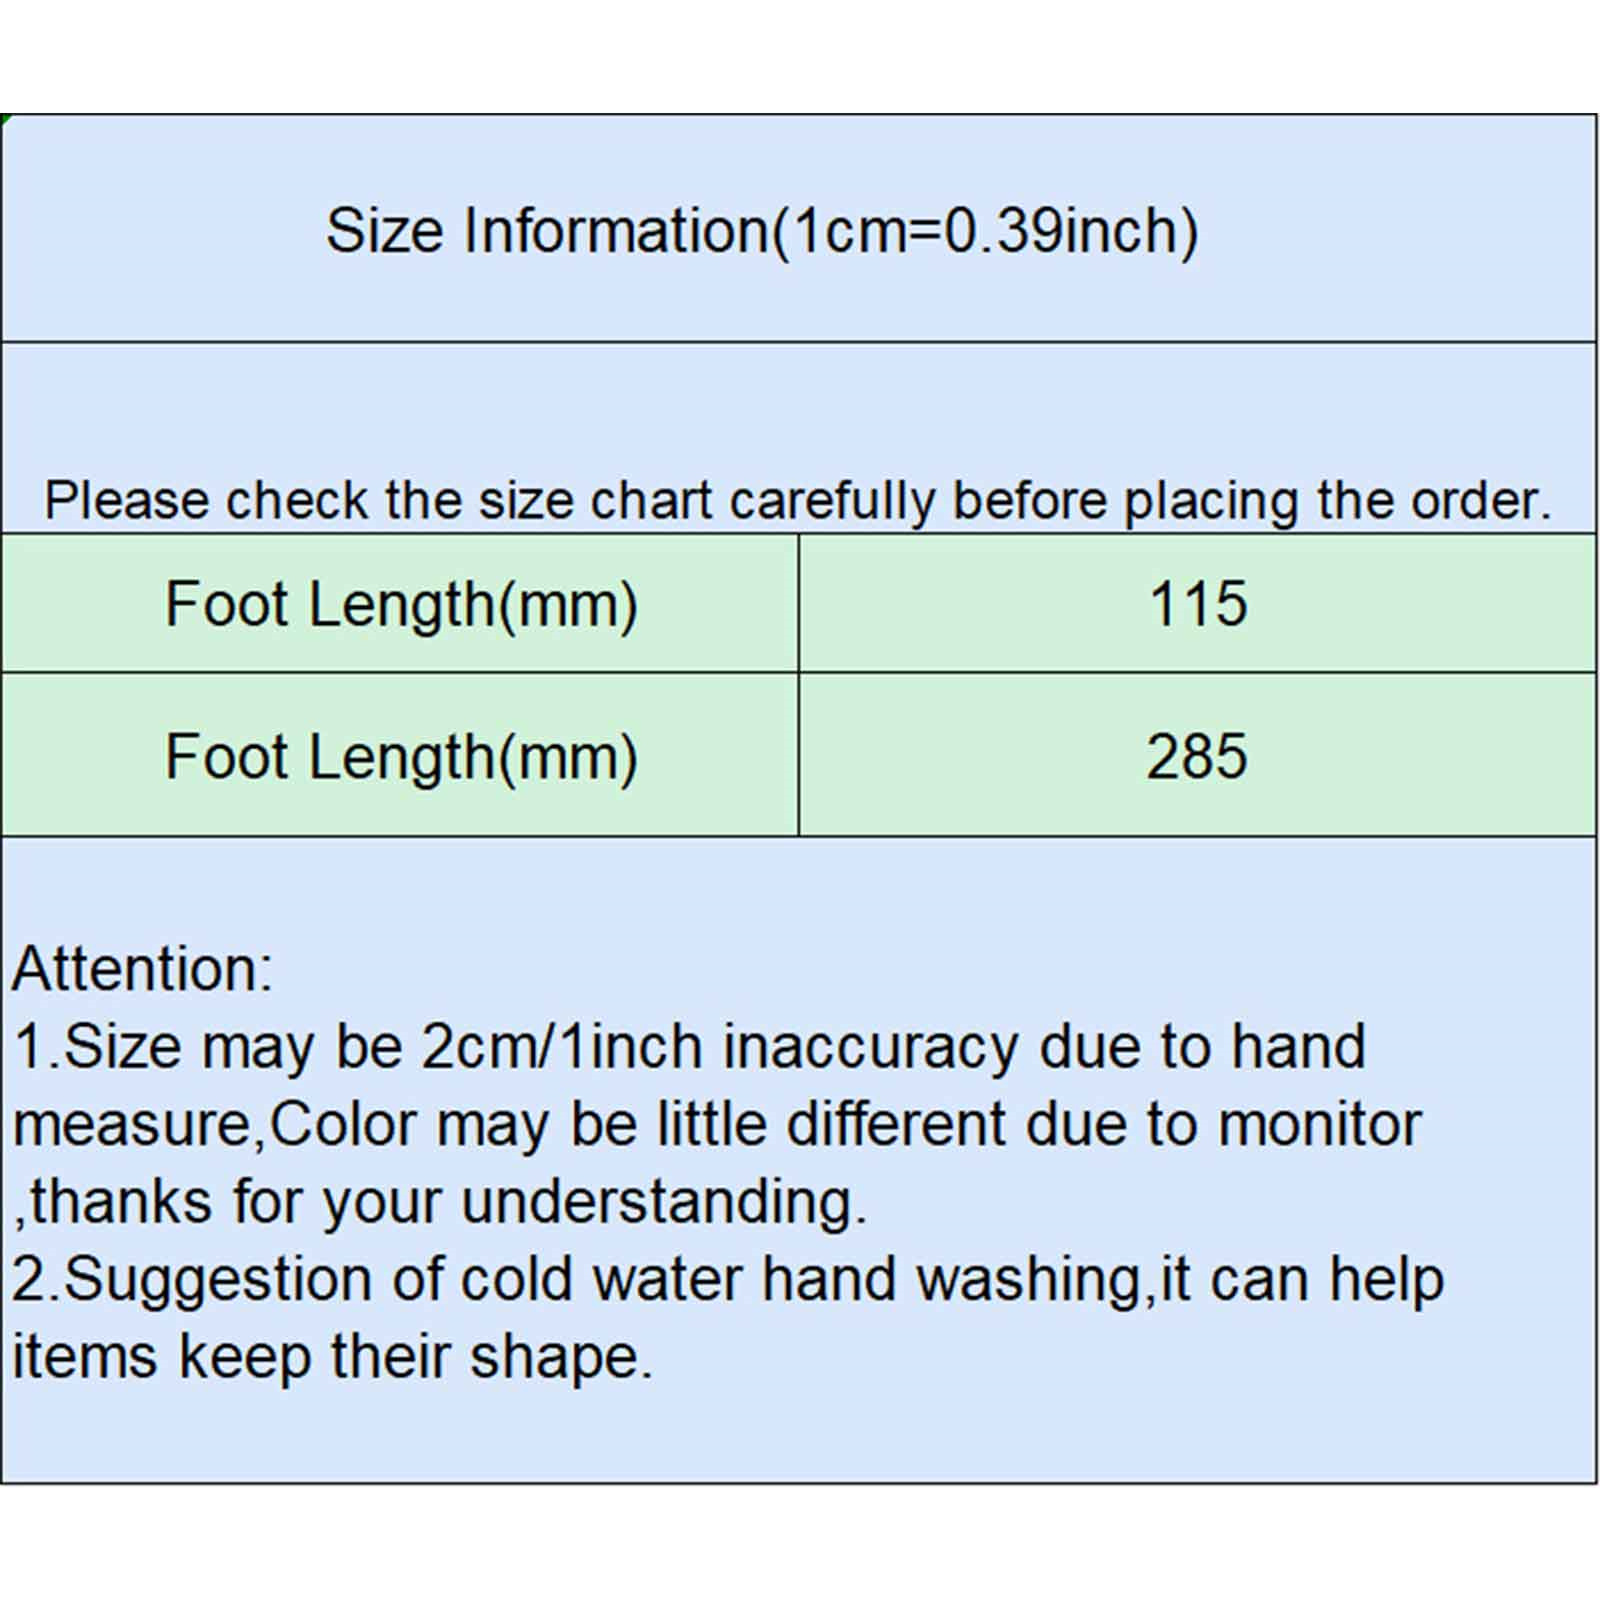The width and height of the screenshot is (1600, 1600).
Task: Click the 'Please check the size chart' notice
Action: pyautogui.click(x=797, y=500)
